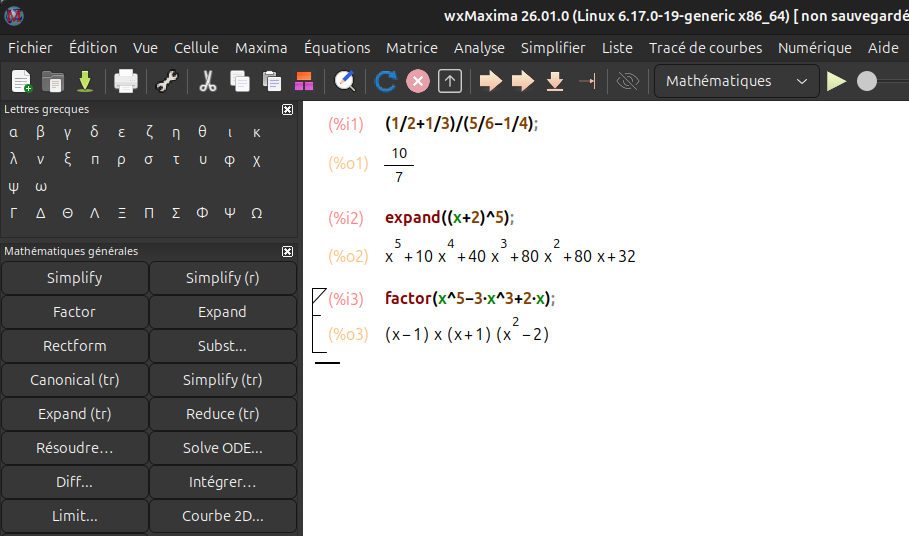
Task: Insert the Greek letter Ω
Action: 257,213
